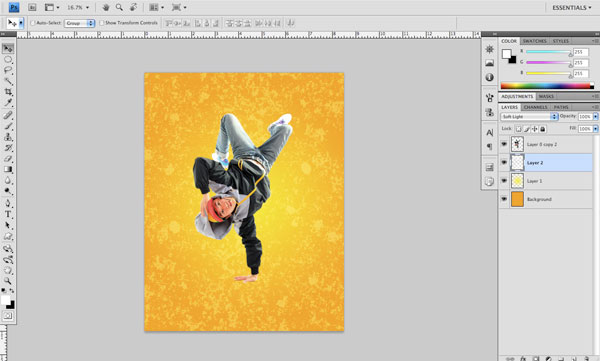Open the Screen Mode dropdown
This screenshot has height=361, width=600.
[179, 7]
